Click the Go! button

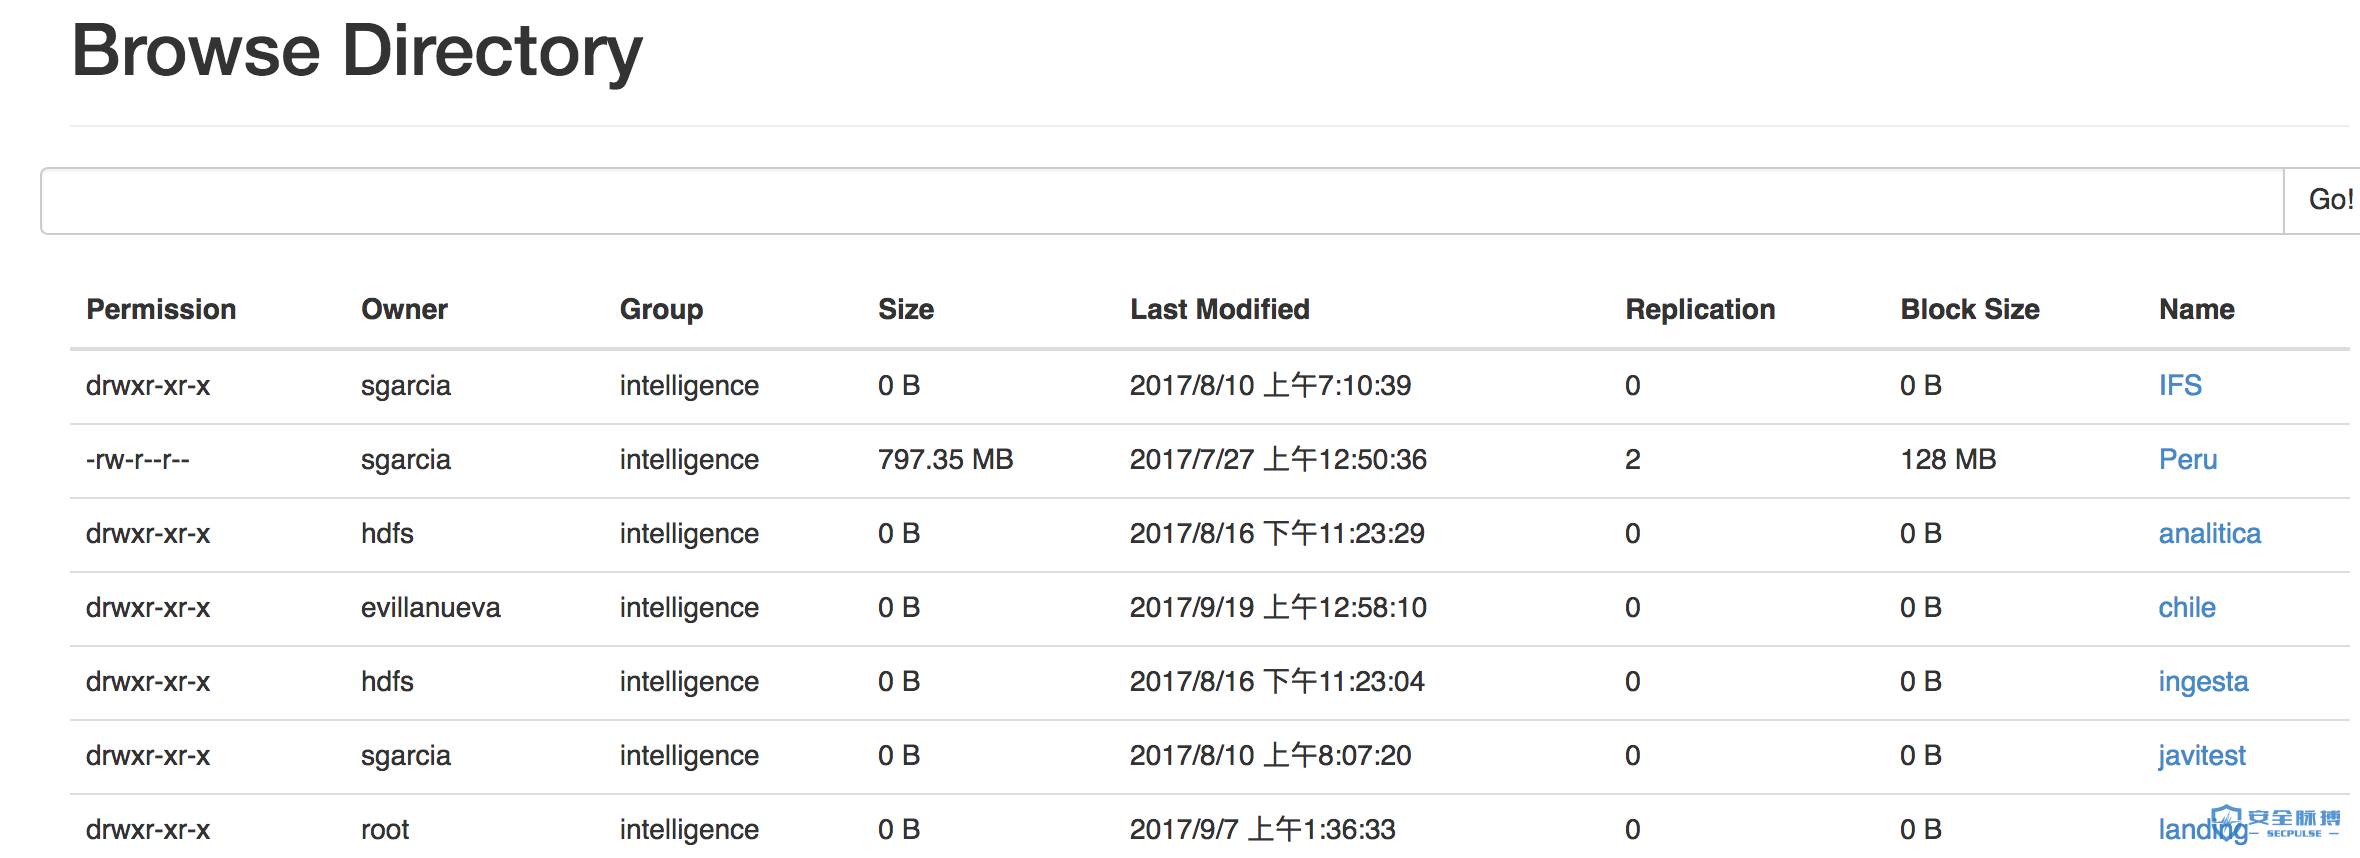tap(2328, 200)
